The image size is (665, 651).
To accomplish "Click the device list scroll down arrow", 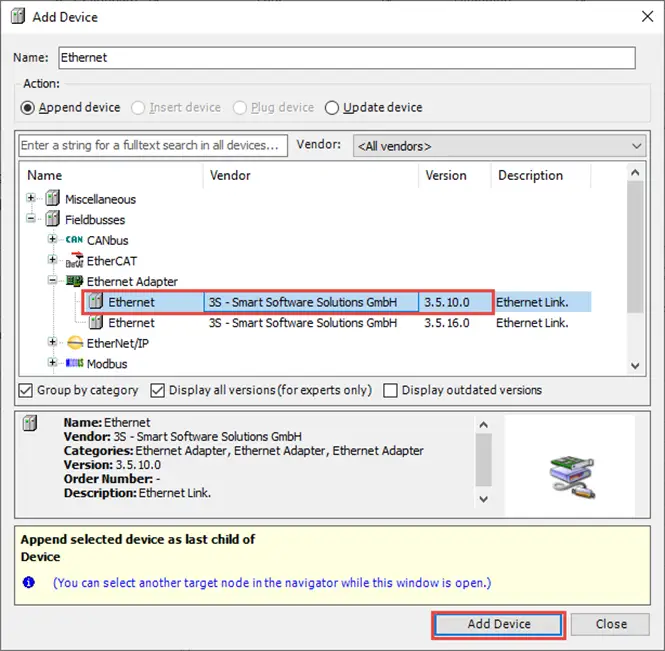I will point(635,366).
